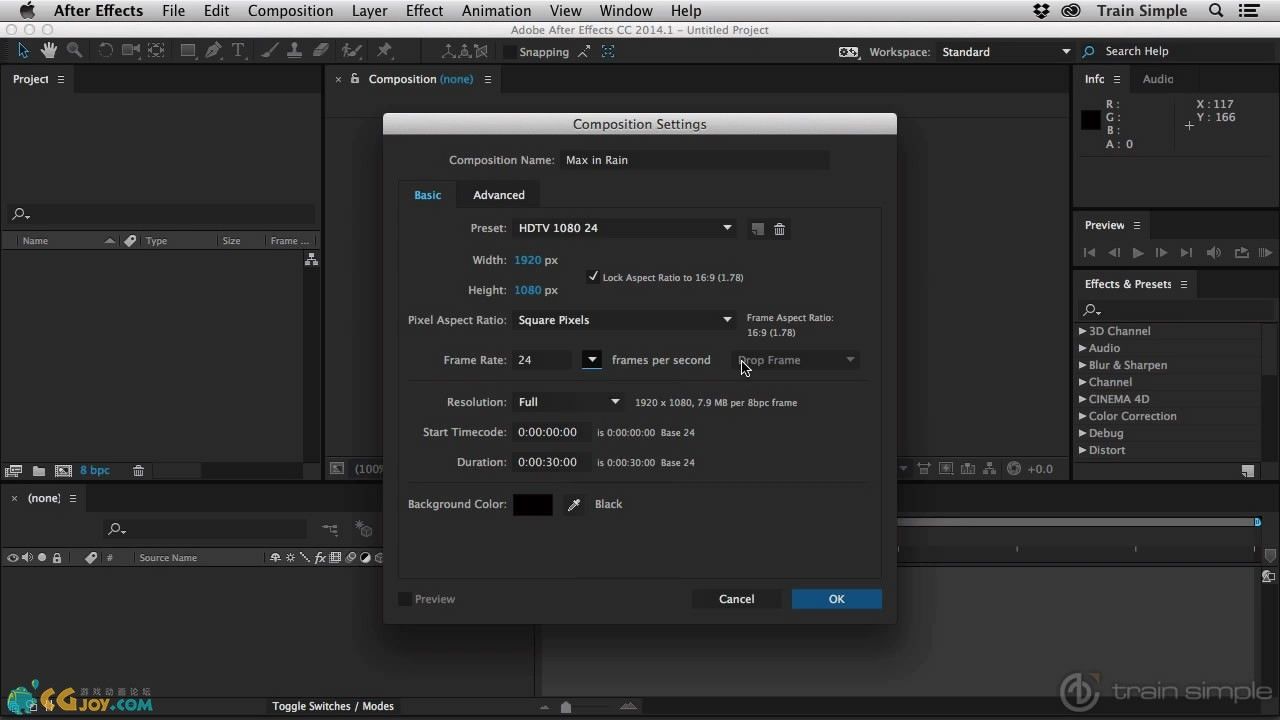Open the Effect menu
Screen dimensions: 1280x720
[x=425, y=11]
